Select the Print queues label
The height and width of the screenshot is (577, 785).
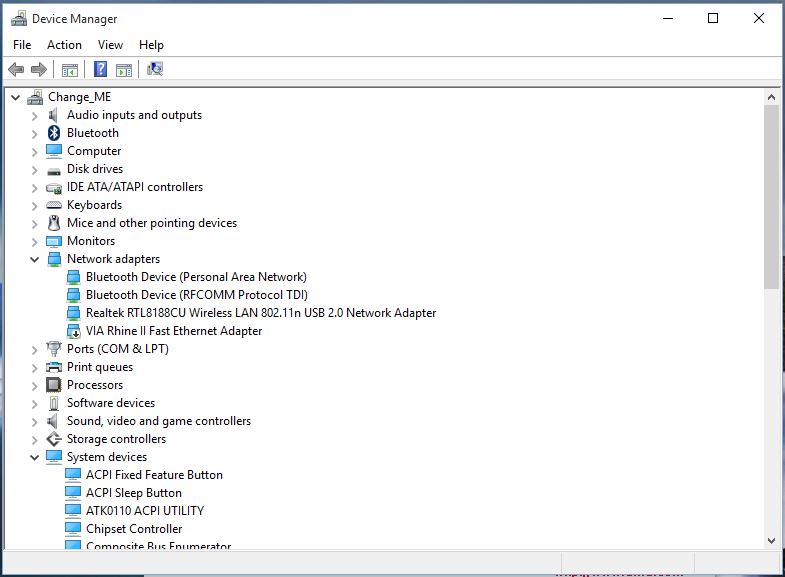point(100,367)
